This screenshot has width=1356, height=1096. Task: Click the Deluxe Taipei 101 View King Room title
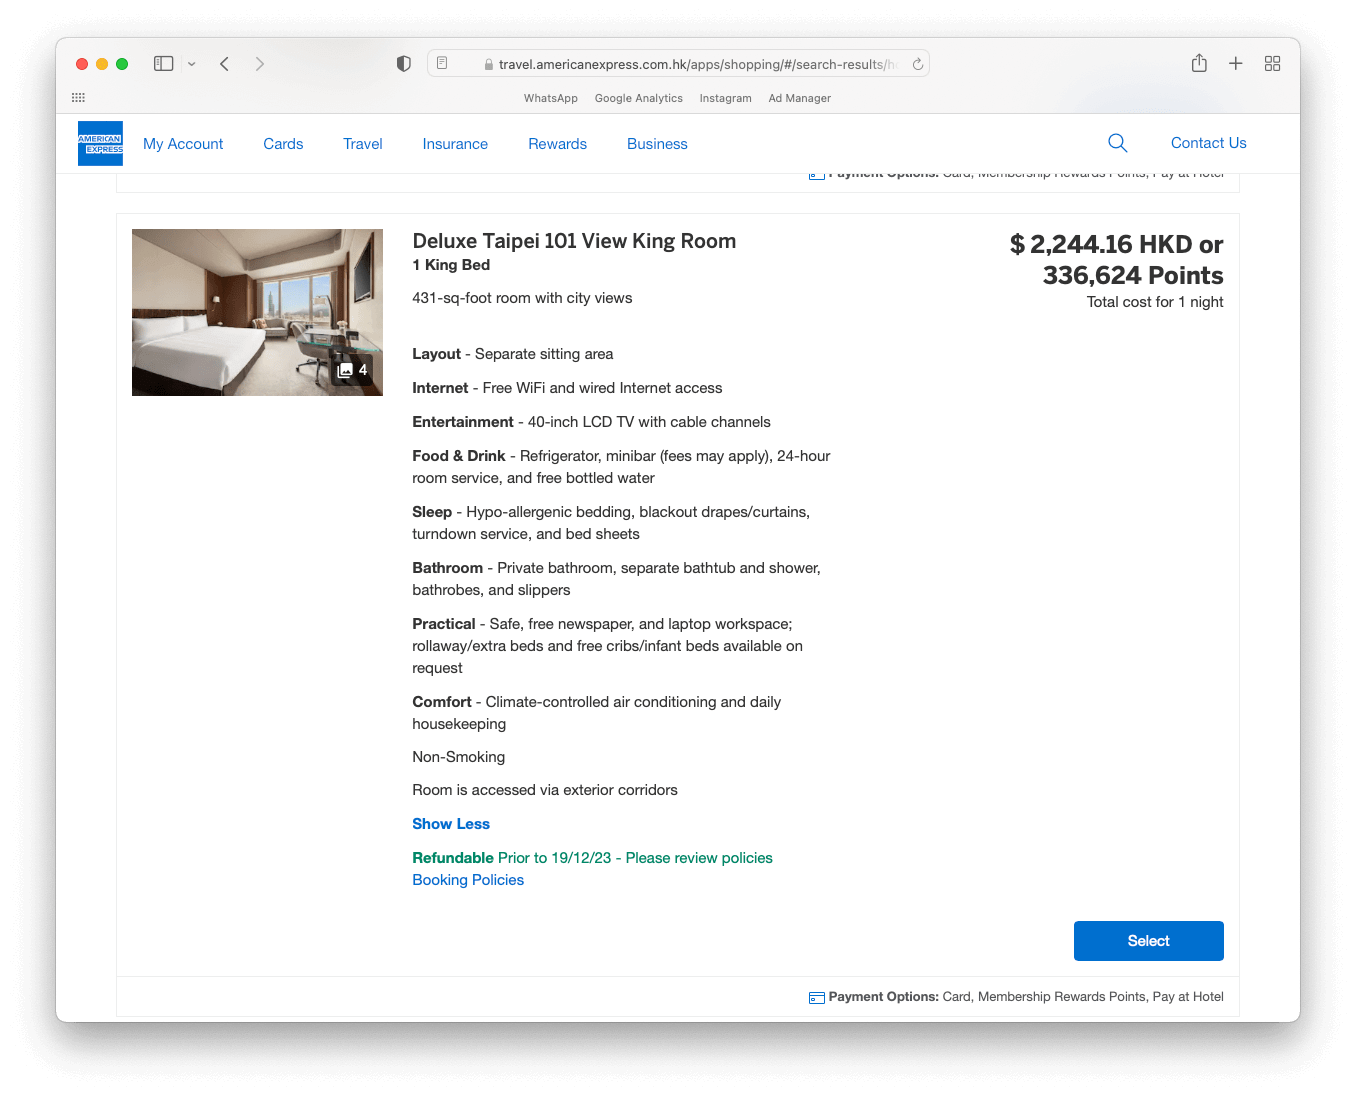click(574, 241)
